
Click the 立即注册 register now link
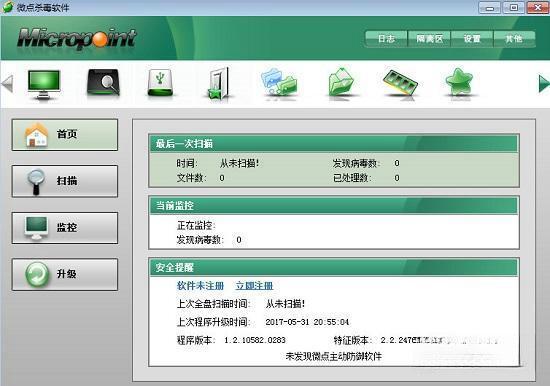pyautogui.click(x=254, y=286)
